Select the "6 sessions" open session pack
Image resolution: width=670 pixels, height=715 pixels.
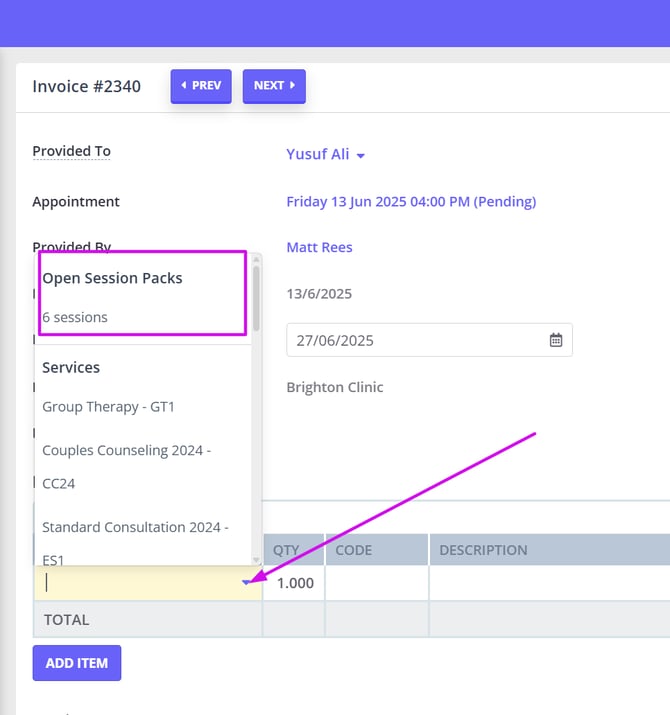(x=75, y=317)
